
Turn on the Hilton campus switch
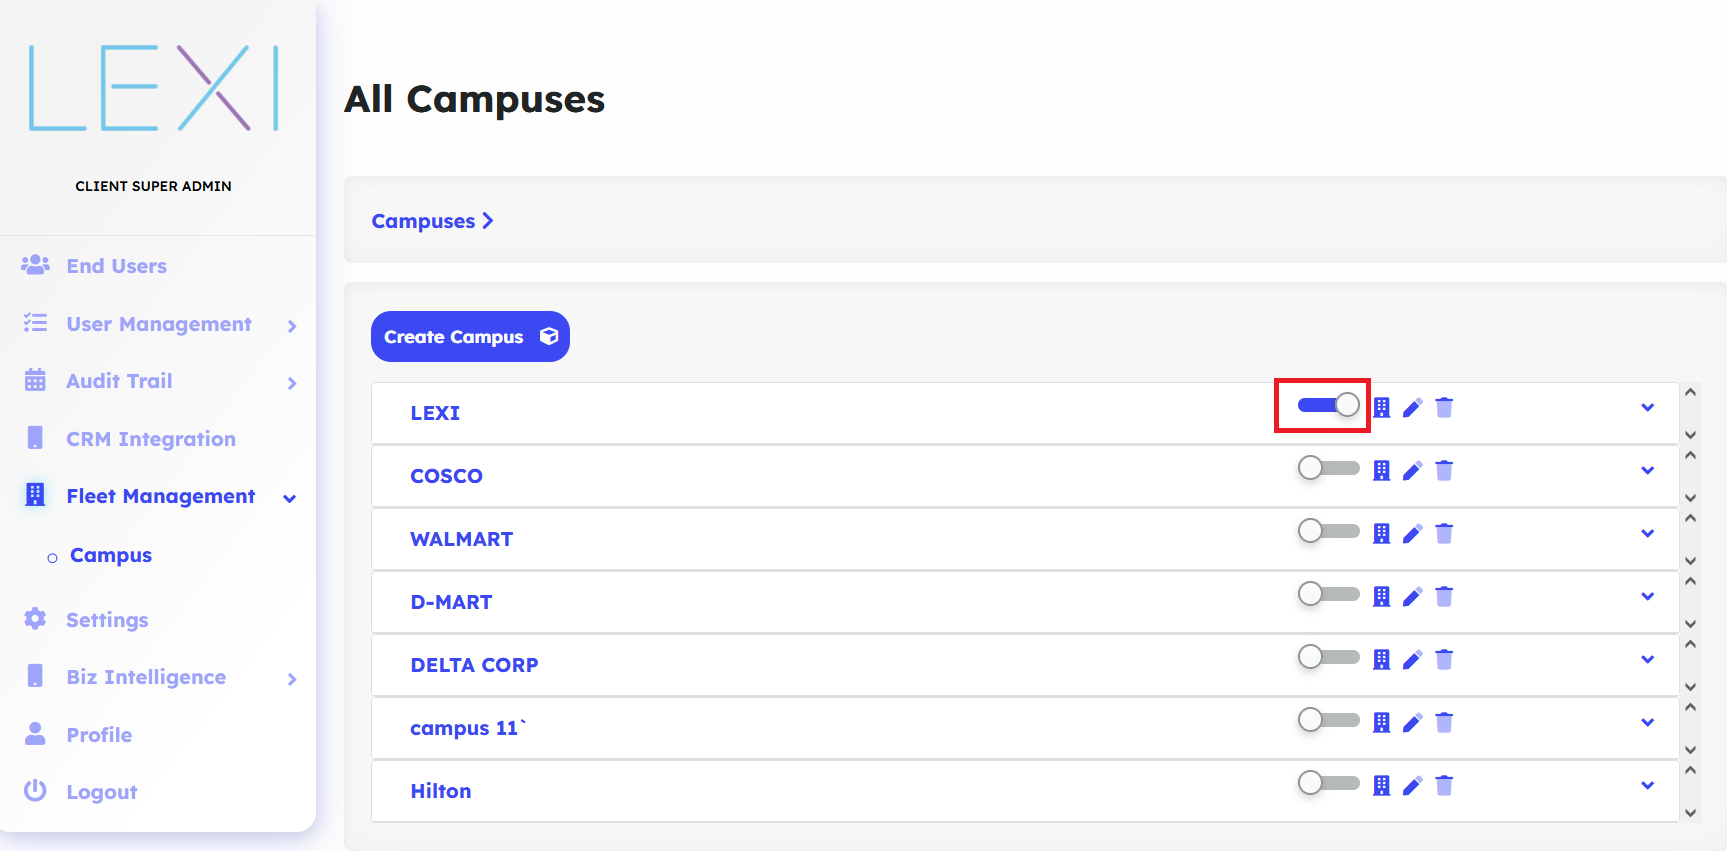click(x=1328, y=783)
